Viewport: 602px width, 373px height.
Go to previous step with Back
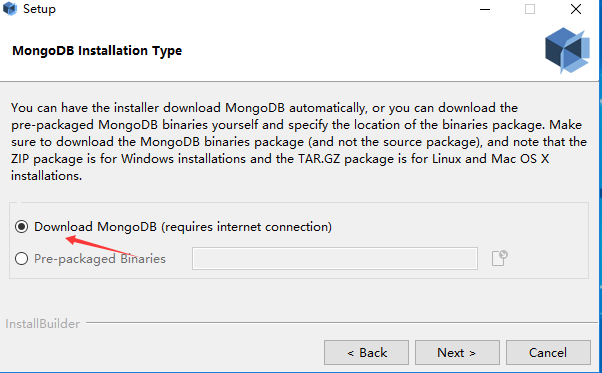click(366, 352)
